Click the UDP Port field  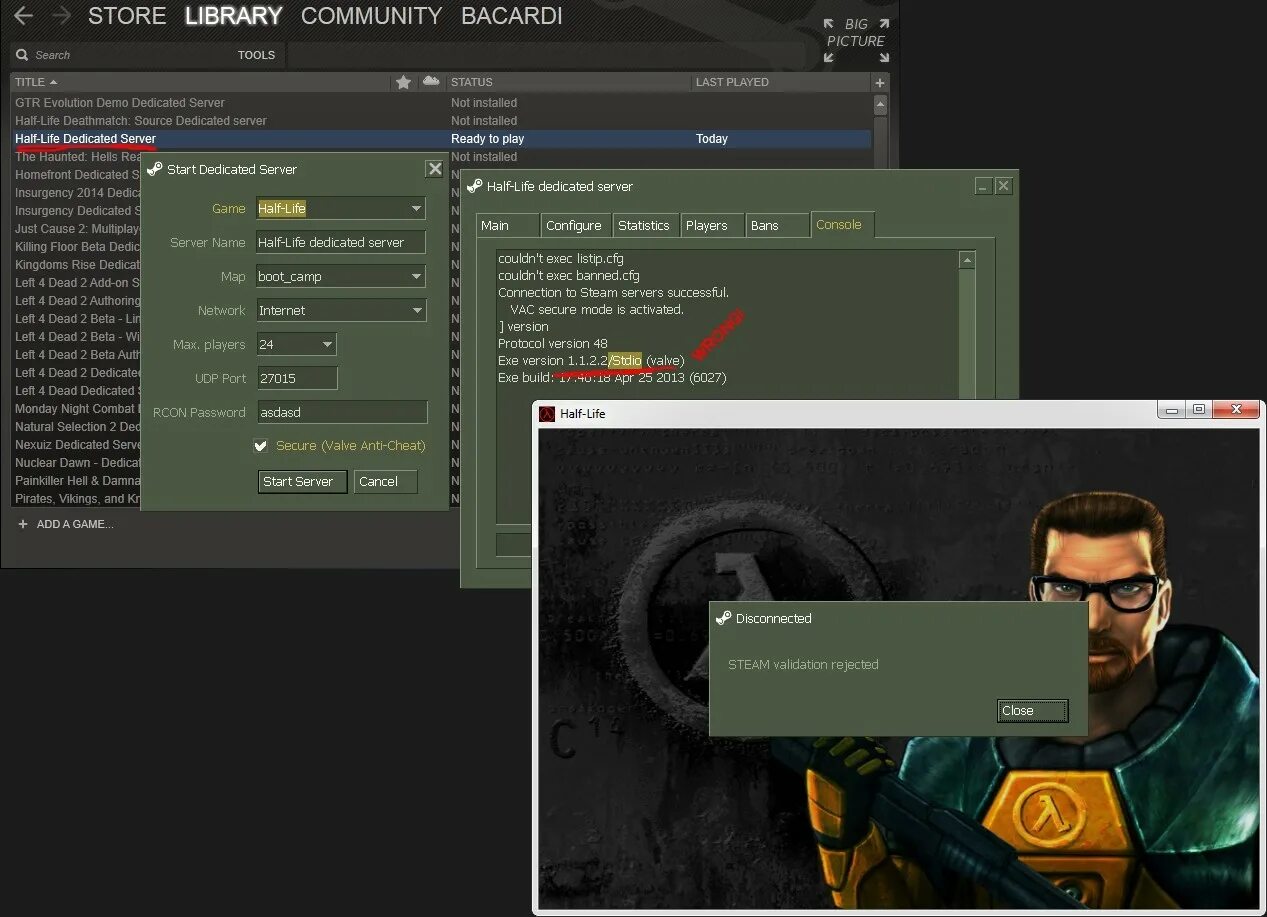(x=297, y=379)
